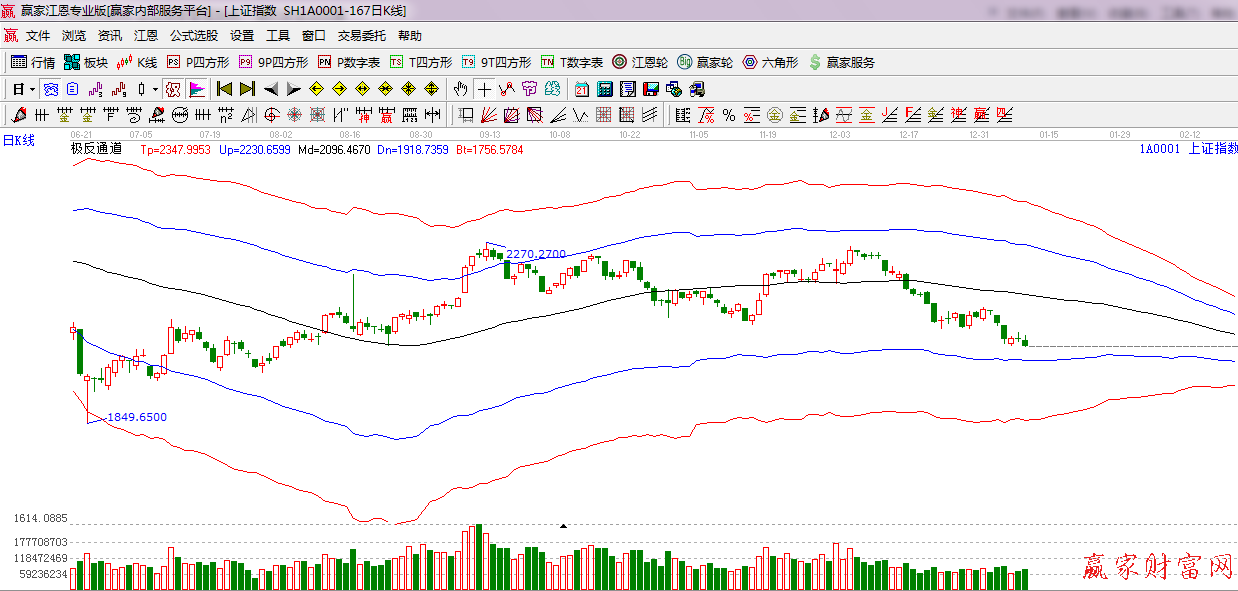Click the hand pan tool icon

coord(461,89)
